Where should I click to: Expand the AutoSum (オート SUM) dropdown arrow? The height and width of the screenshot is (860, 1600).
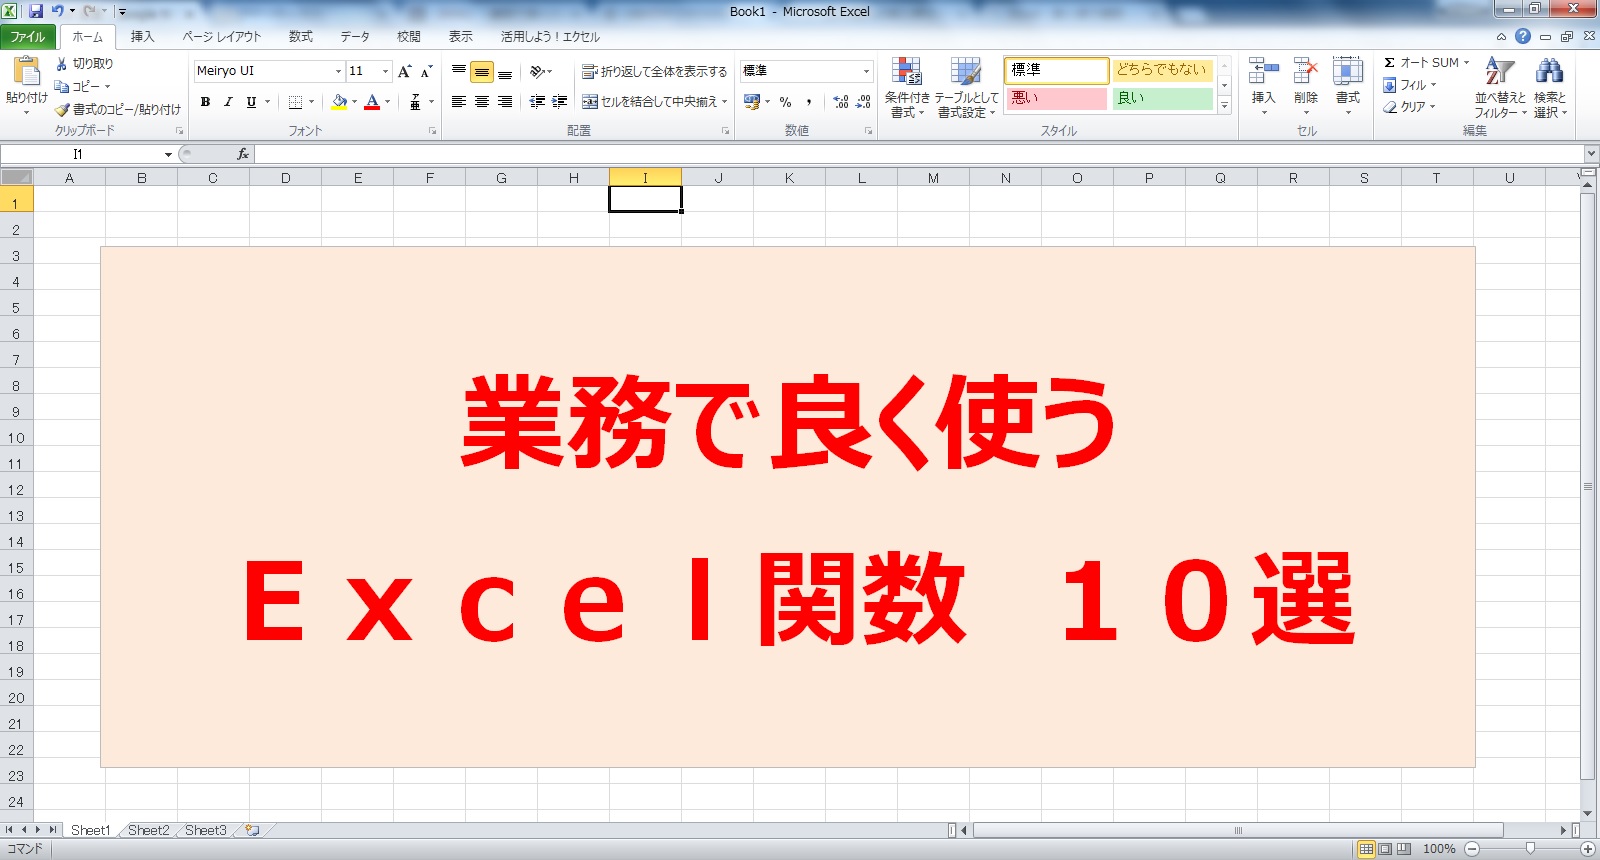1466,62
